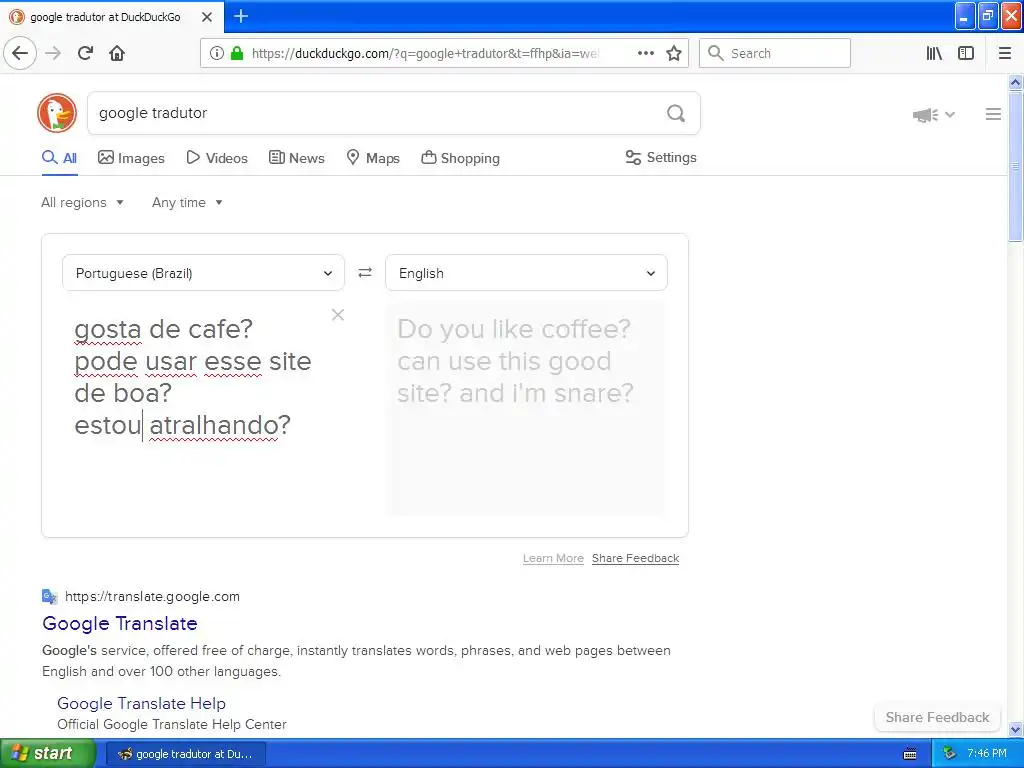This screenshot has height=768, width=1024.
Task: Open page actions three-dots menu
Action: [645, 53]
